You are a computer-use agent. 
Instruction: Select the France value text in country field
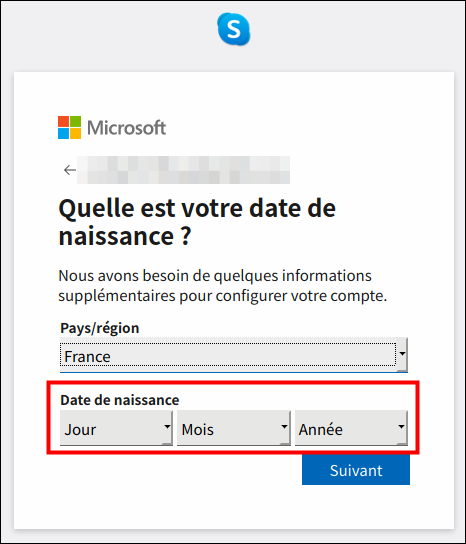[x=87, y=357]
